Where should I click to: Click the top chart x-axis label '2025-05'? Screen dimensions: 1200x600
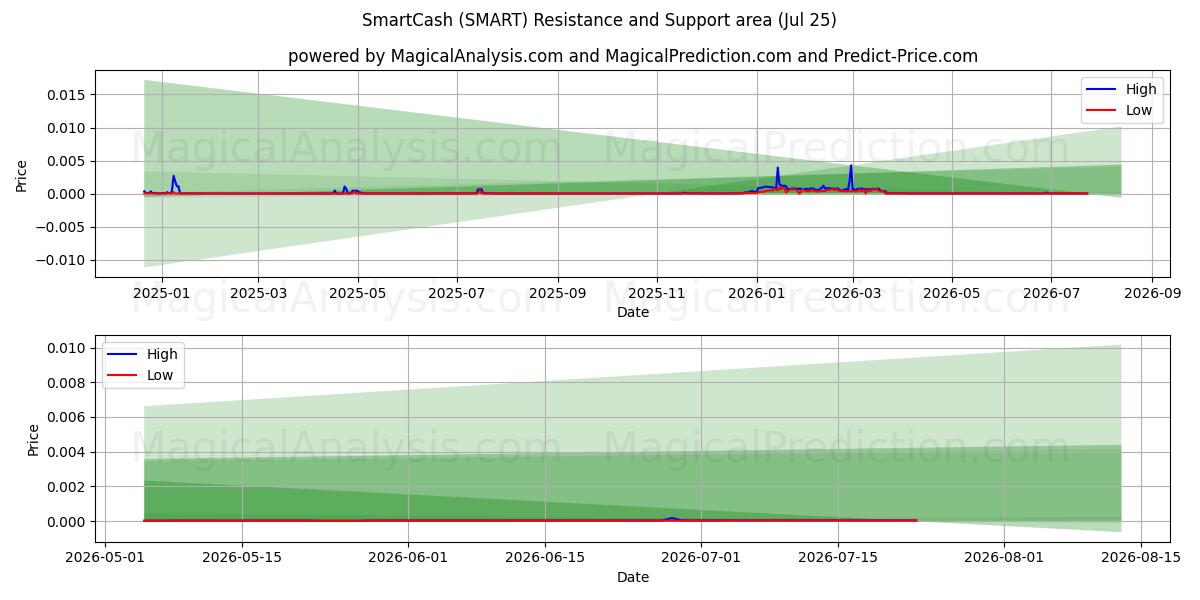tap(358, 294)
